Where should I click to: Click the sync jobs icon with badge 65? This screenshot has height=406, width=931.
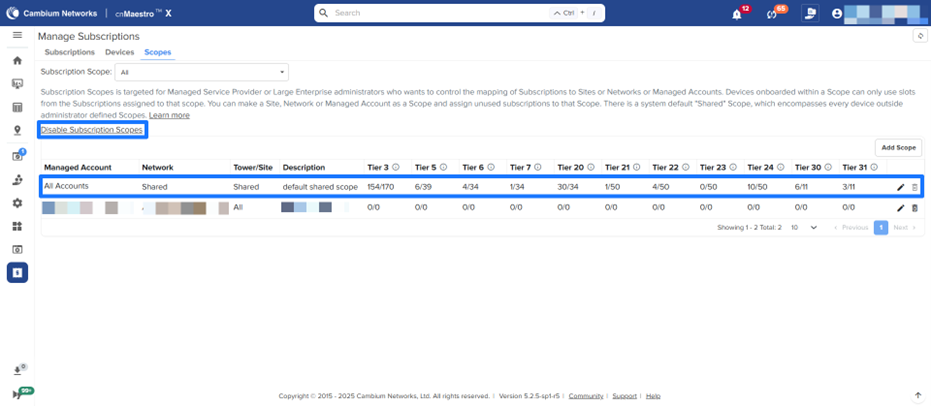pos(772,14)
